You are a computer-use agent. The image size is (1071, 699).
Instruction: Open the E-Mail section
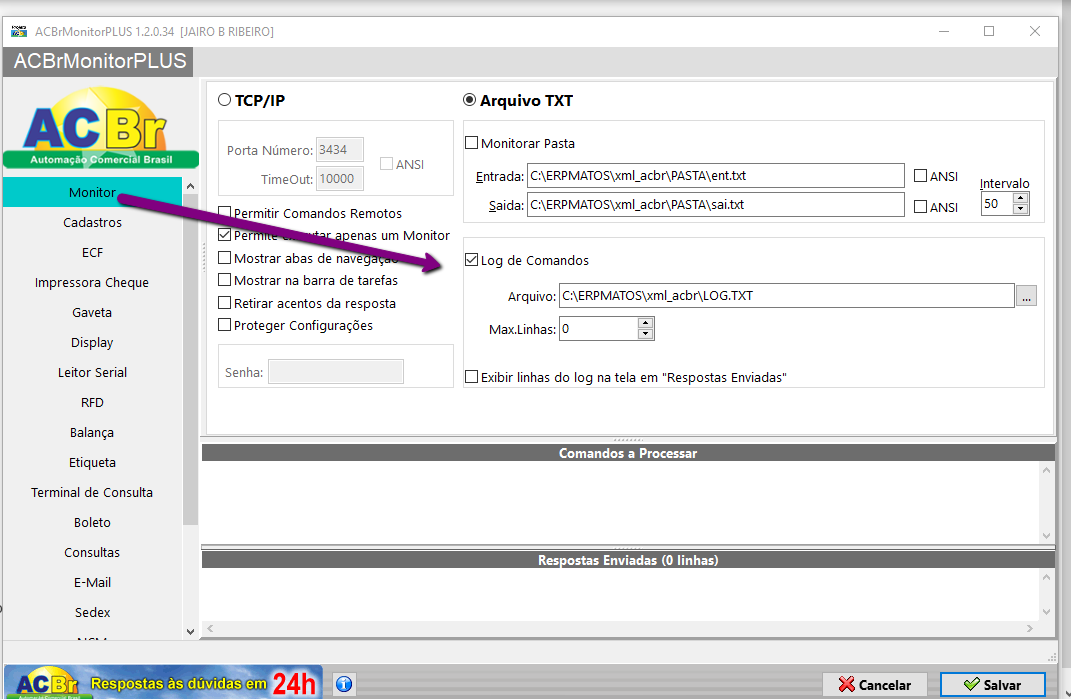point(92,583)
